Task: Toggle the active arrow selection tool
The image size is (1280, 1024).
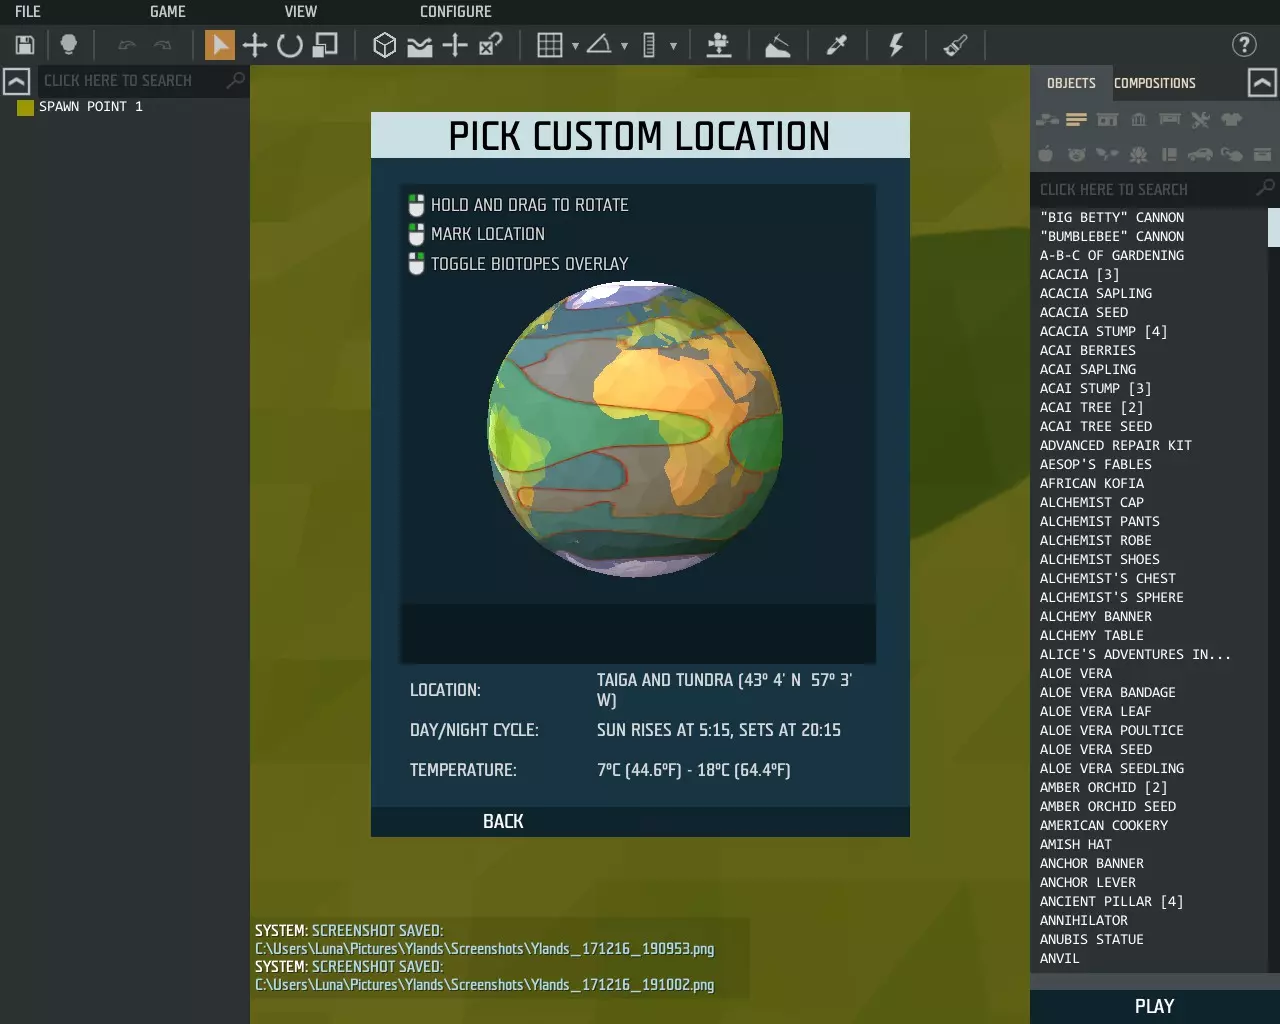Action: tap(219, 45)
